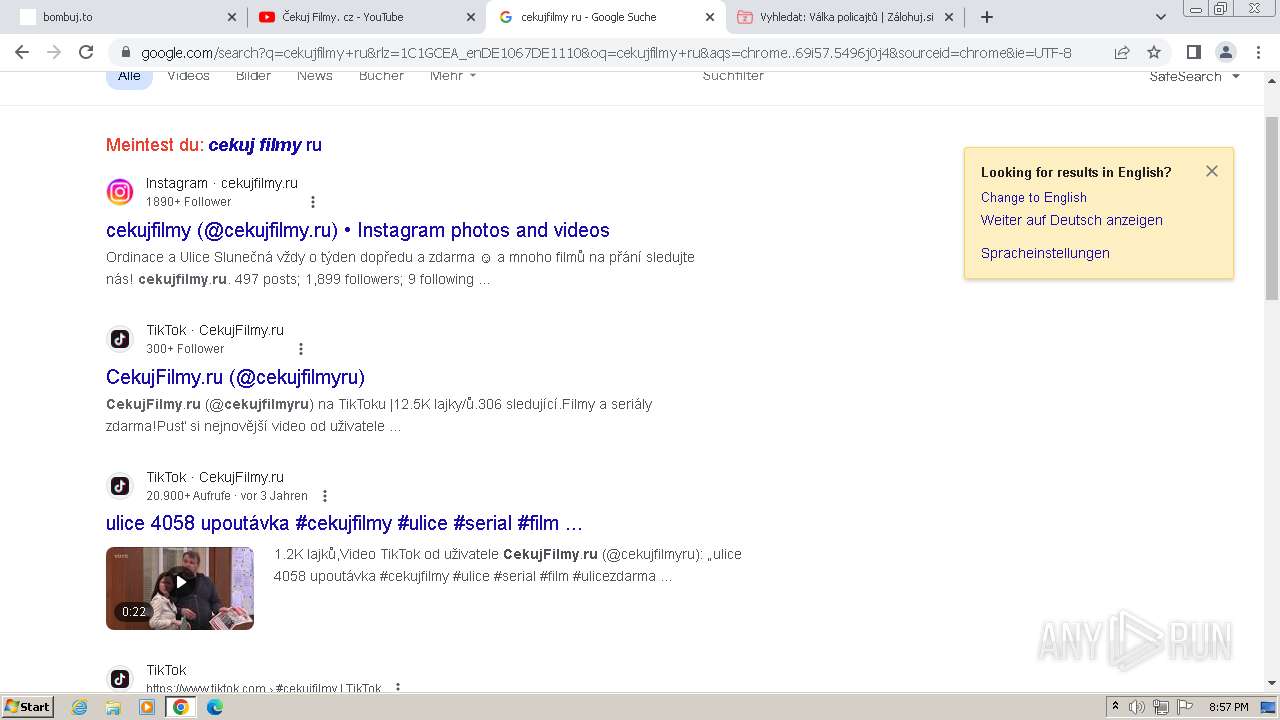Launch Internet Explorer from taskbar
The image size is (1280, 720).
click(x=80, y=707)
